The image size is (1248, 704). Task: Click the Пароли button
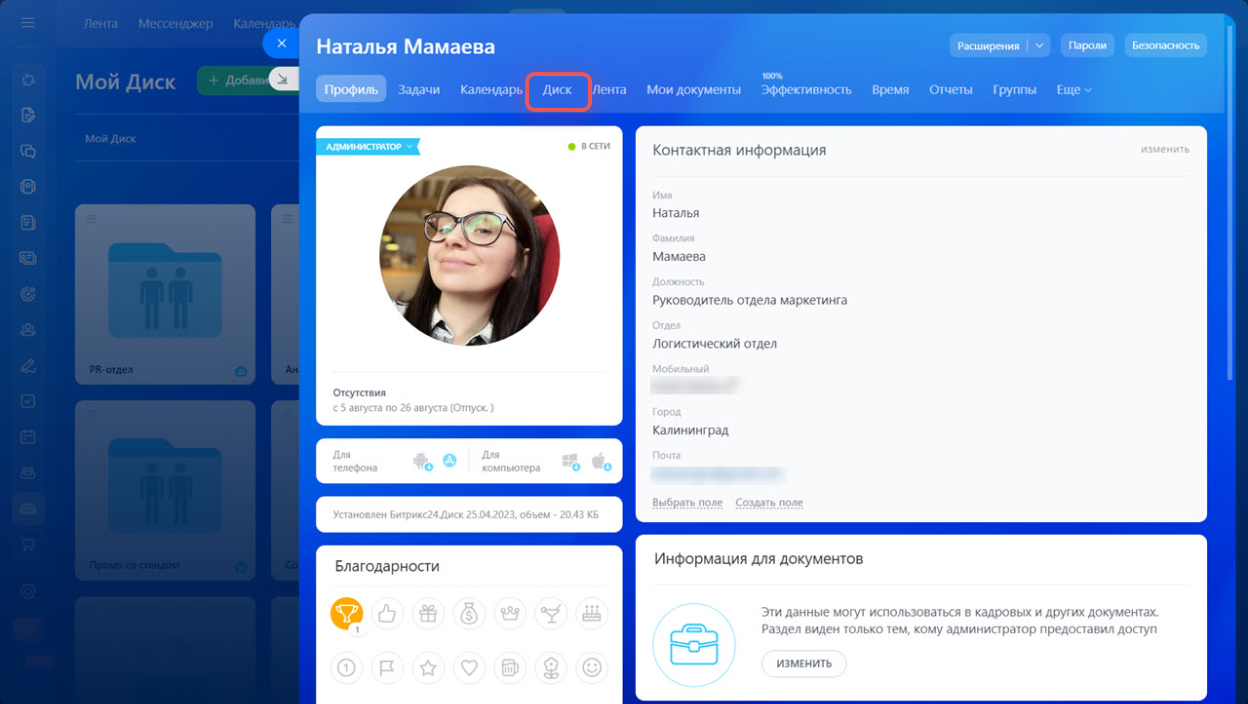(x=1088, y=45)
